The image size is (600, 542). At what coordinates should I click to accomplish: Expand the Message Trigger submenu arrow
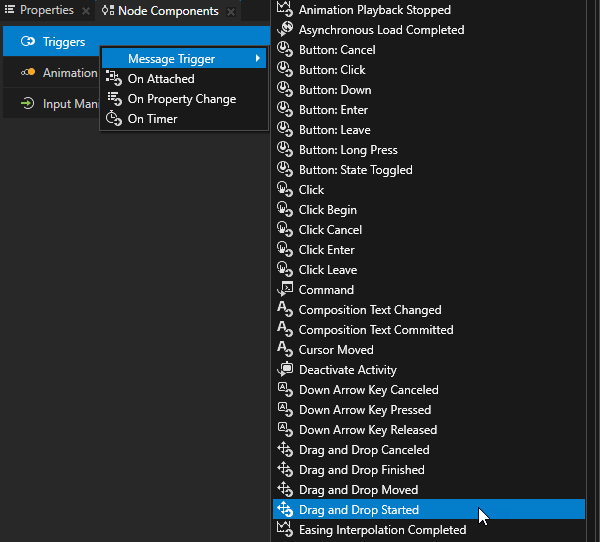point(258,58)
